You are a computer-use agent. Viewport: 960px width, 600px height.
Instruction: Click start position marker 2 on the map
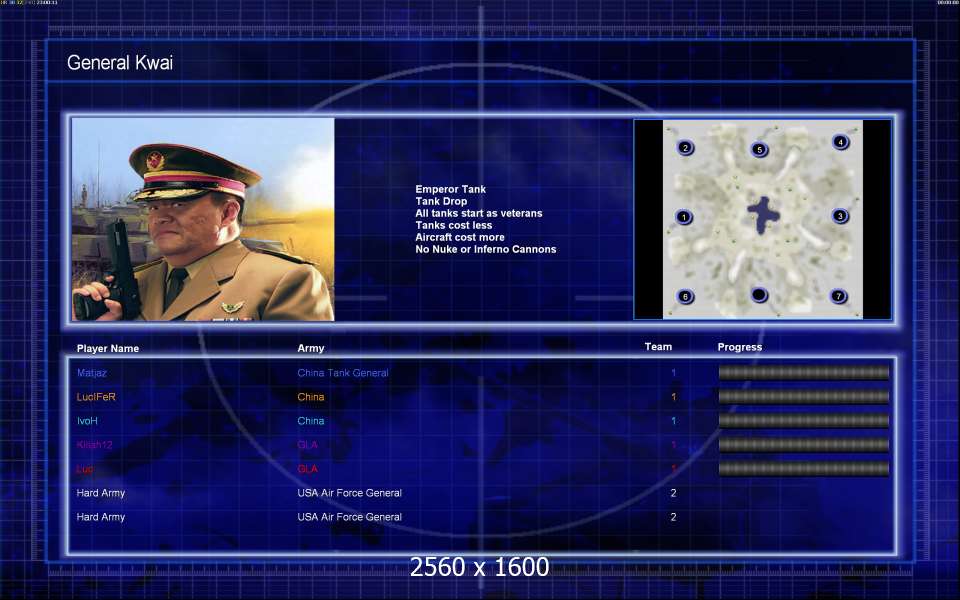[685, 148]
